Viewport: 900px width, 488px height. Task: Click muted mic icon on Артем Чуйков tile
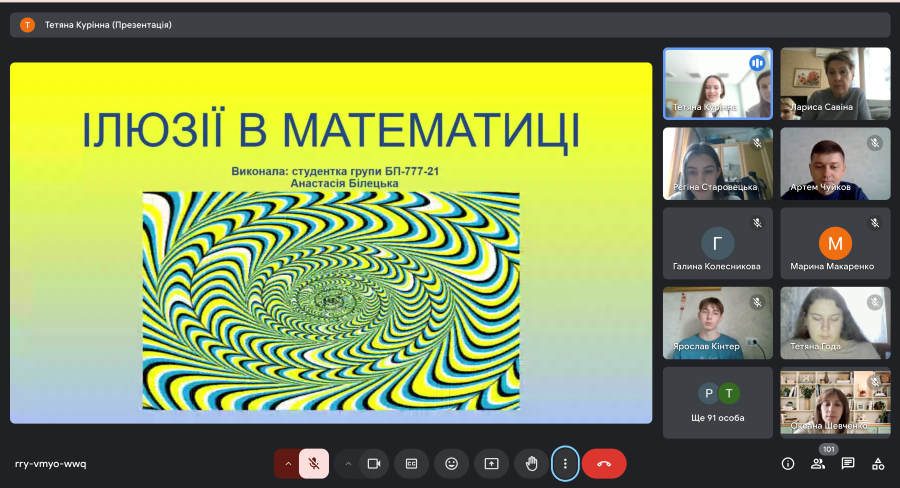coord(875,143)
